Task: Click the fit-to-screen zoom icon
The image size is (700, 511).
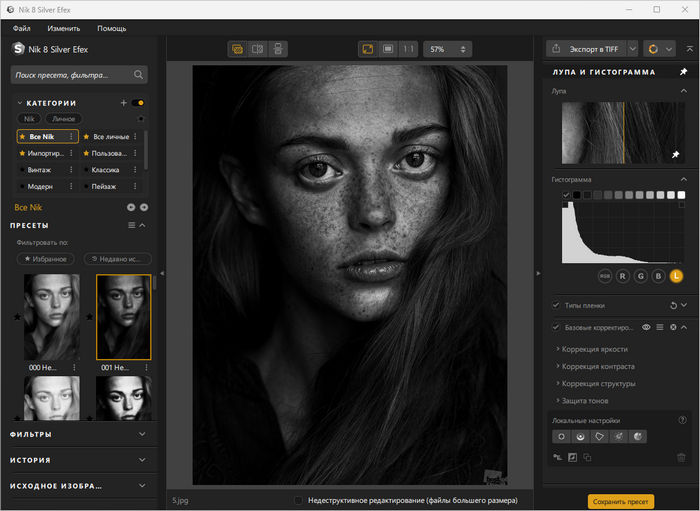Action: (367, 48)
